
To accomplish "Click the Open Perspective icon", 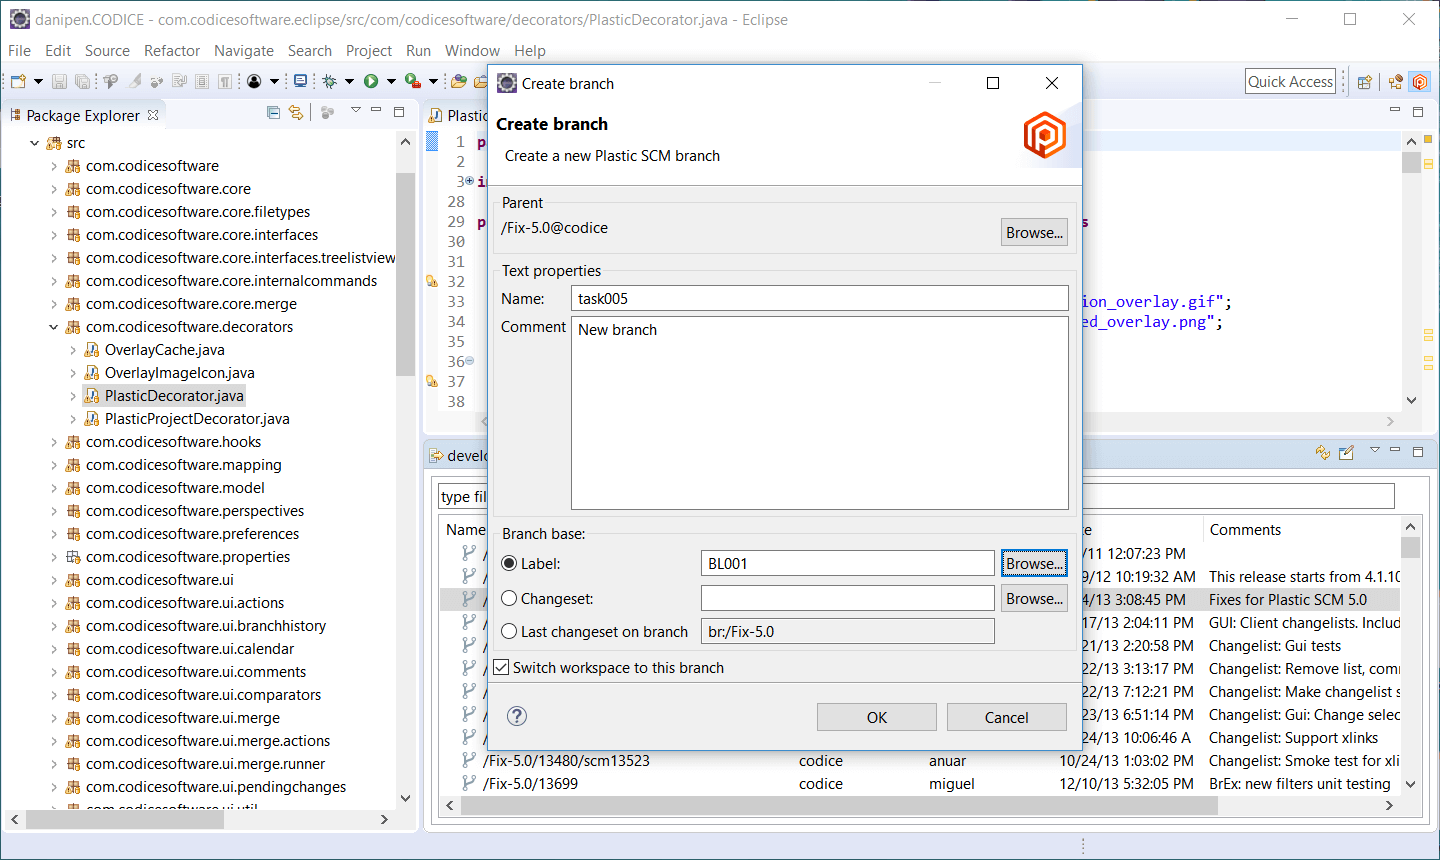I will coord(1364,82).
